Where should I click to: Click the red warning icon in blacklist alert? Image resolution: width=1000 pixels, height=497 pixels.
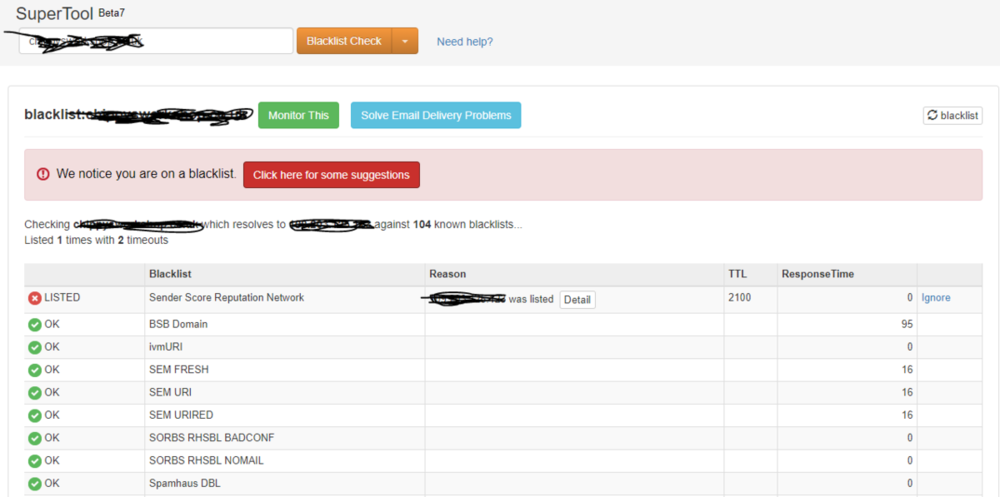tap(43, 174)
